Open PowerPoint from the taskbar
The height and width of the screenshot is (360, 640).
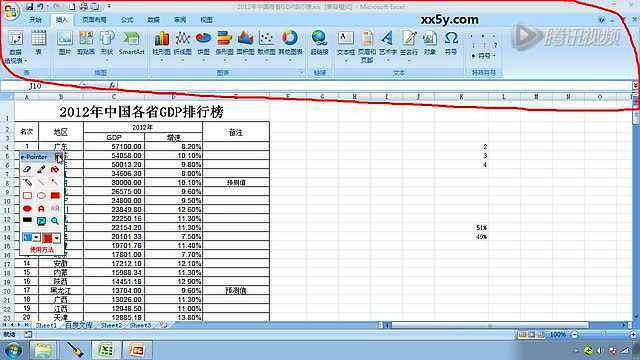tap(136, 350)
